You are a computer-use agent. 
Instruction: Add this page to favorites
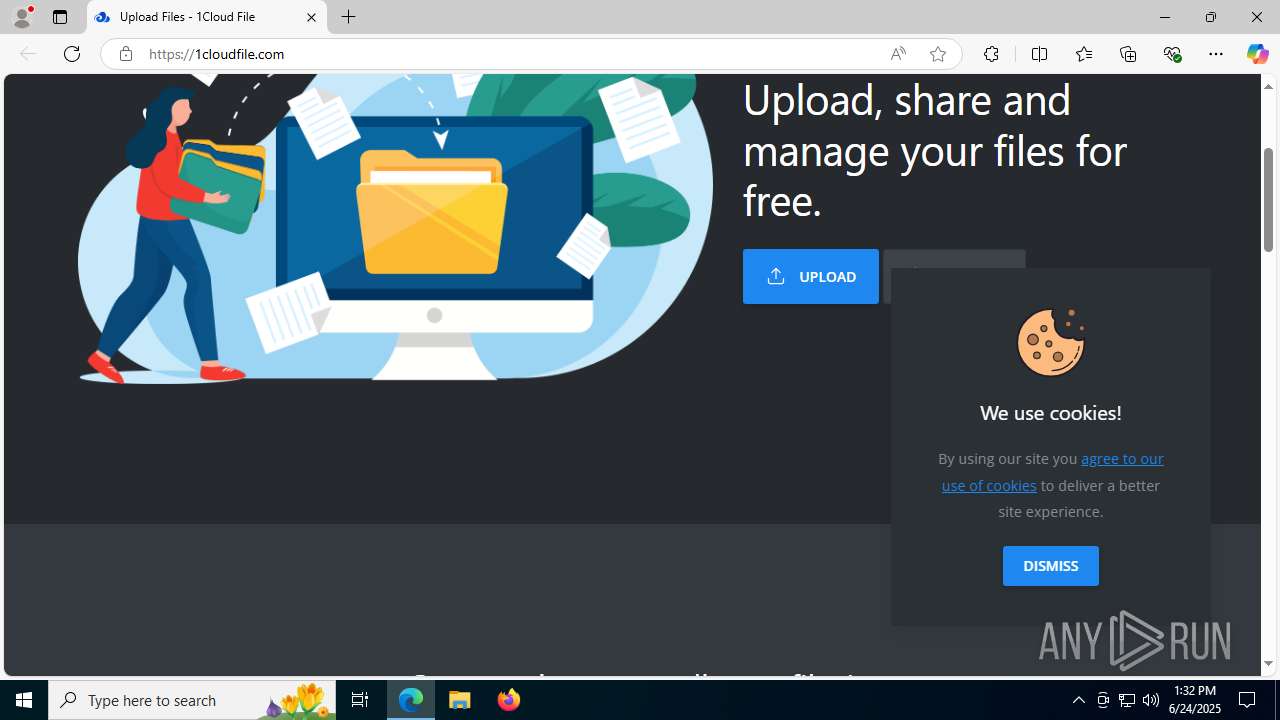[937, 54]
